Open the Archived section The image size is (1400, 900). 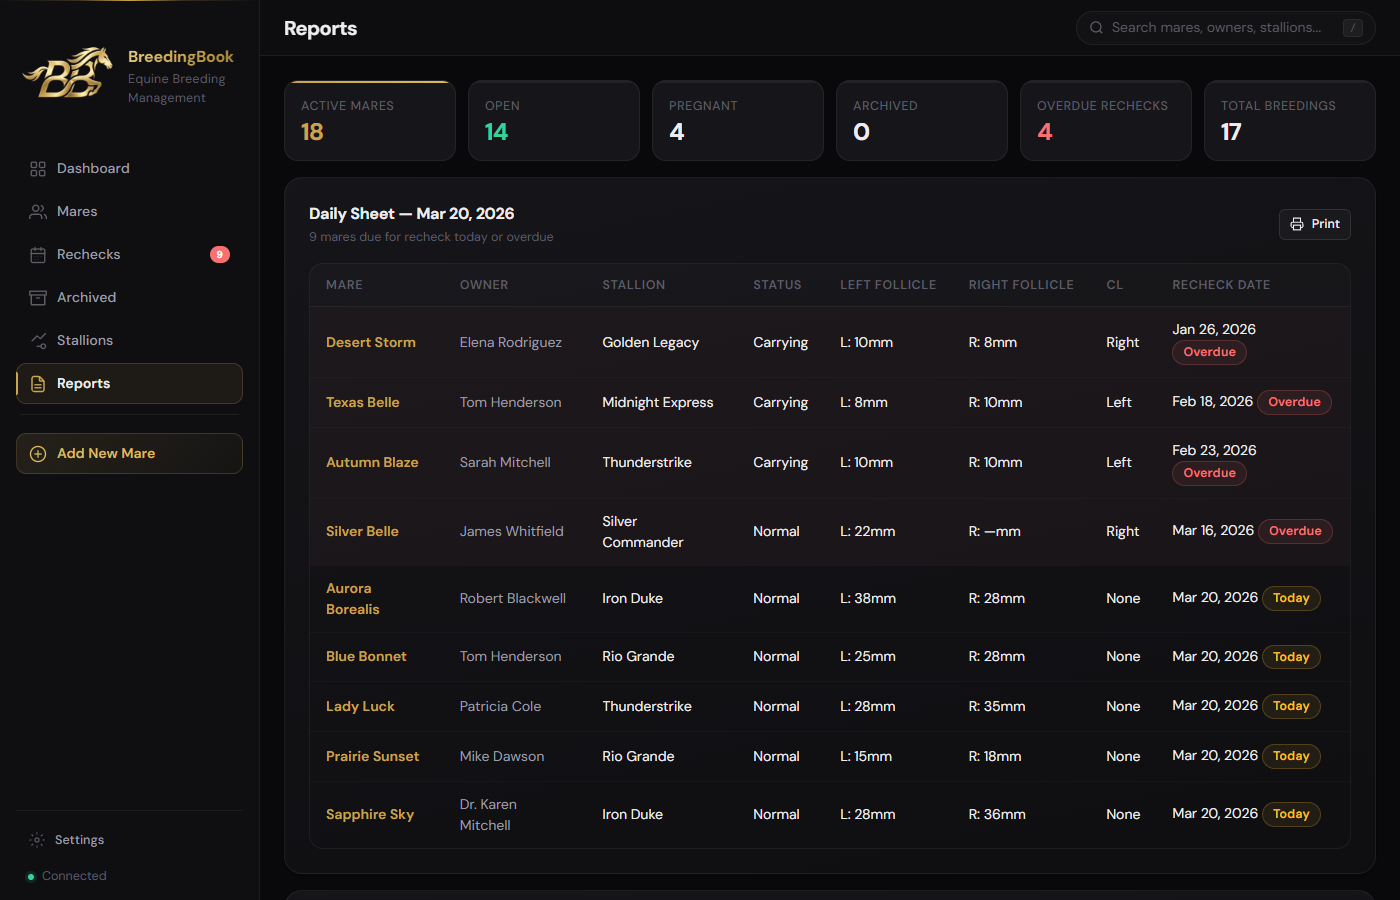(129, 298)
